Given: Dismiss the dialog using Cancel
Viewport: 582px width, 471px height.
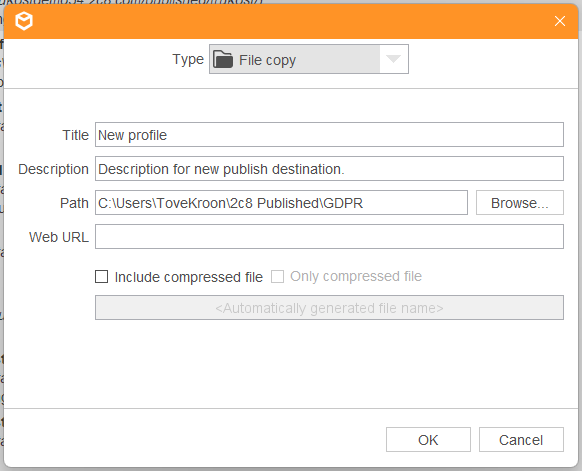Looking at the screenshot, I should coord(521,440).
